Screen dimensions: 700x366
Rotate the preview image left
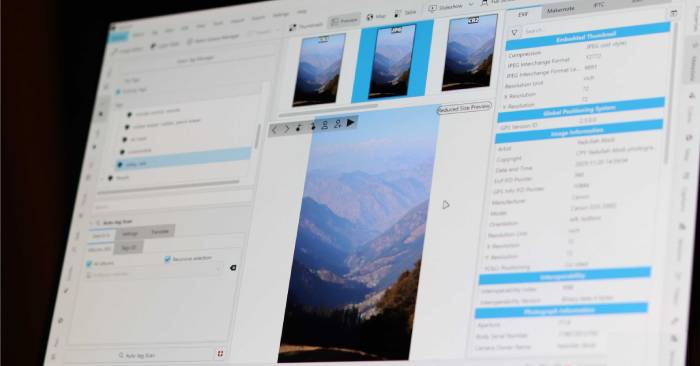pos(299,127)
